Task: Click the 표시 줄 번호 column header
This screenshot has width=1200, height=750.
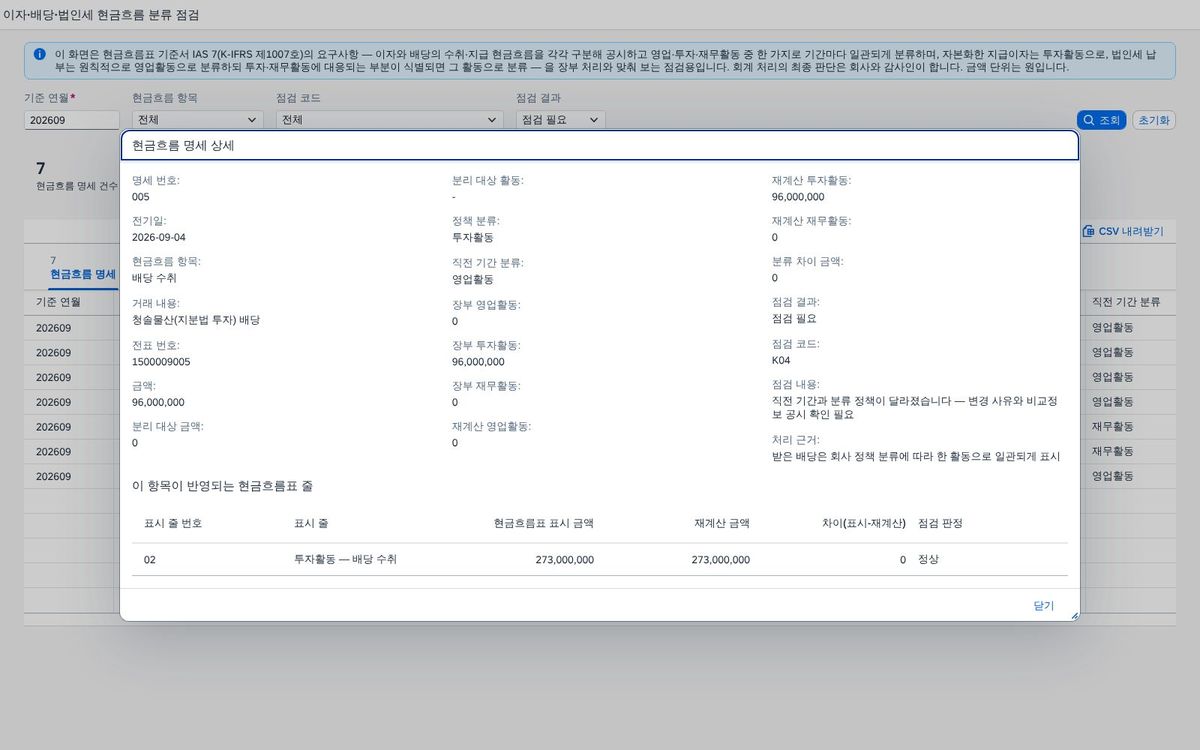Action: 173,523
